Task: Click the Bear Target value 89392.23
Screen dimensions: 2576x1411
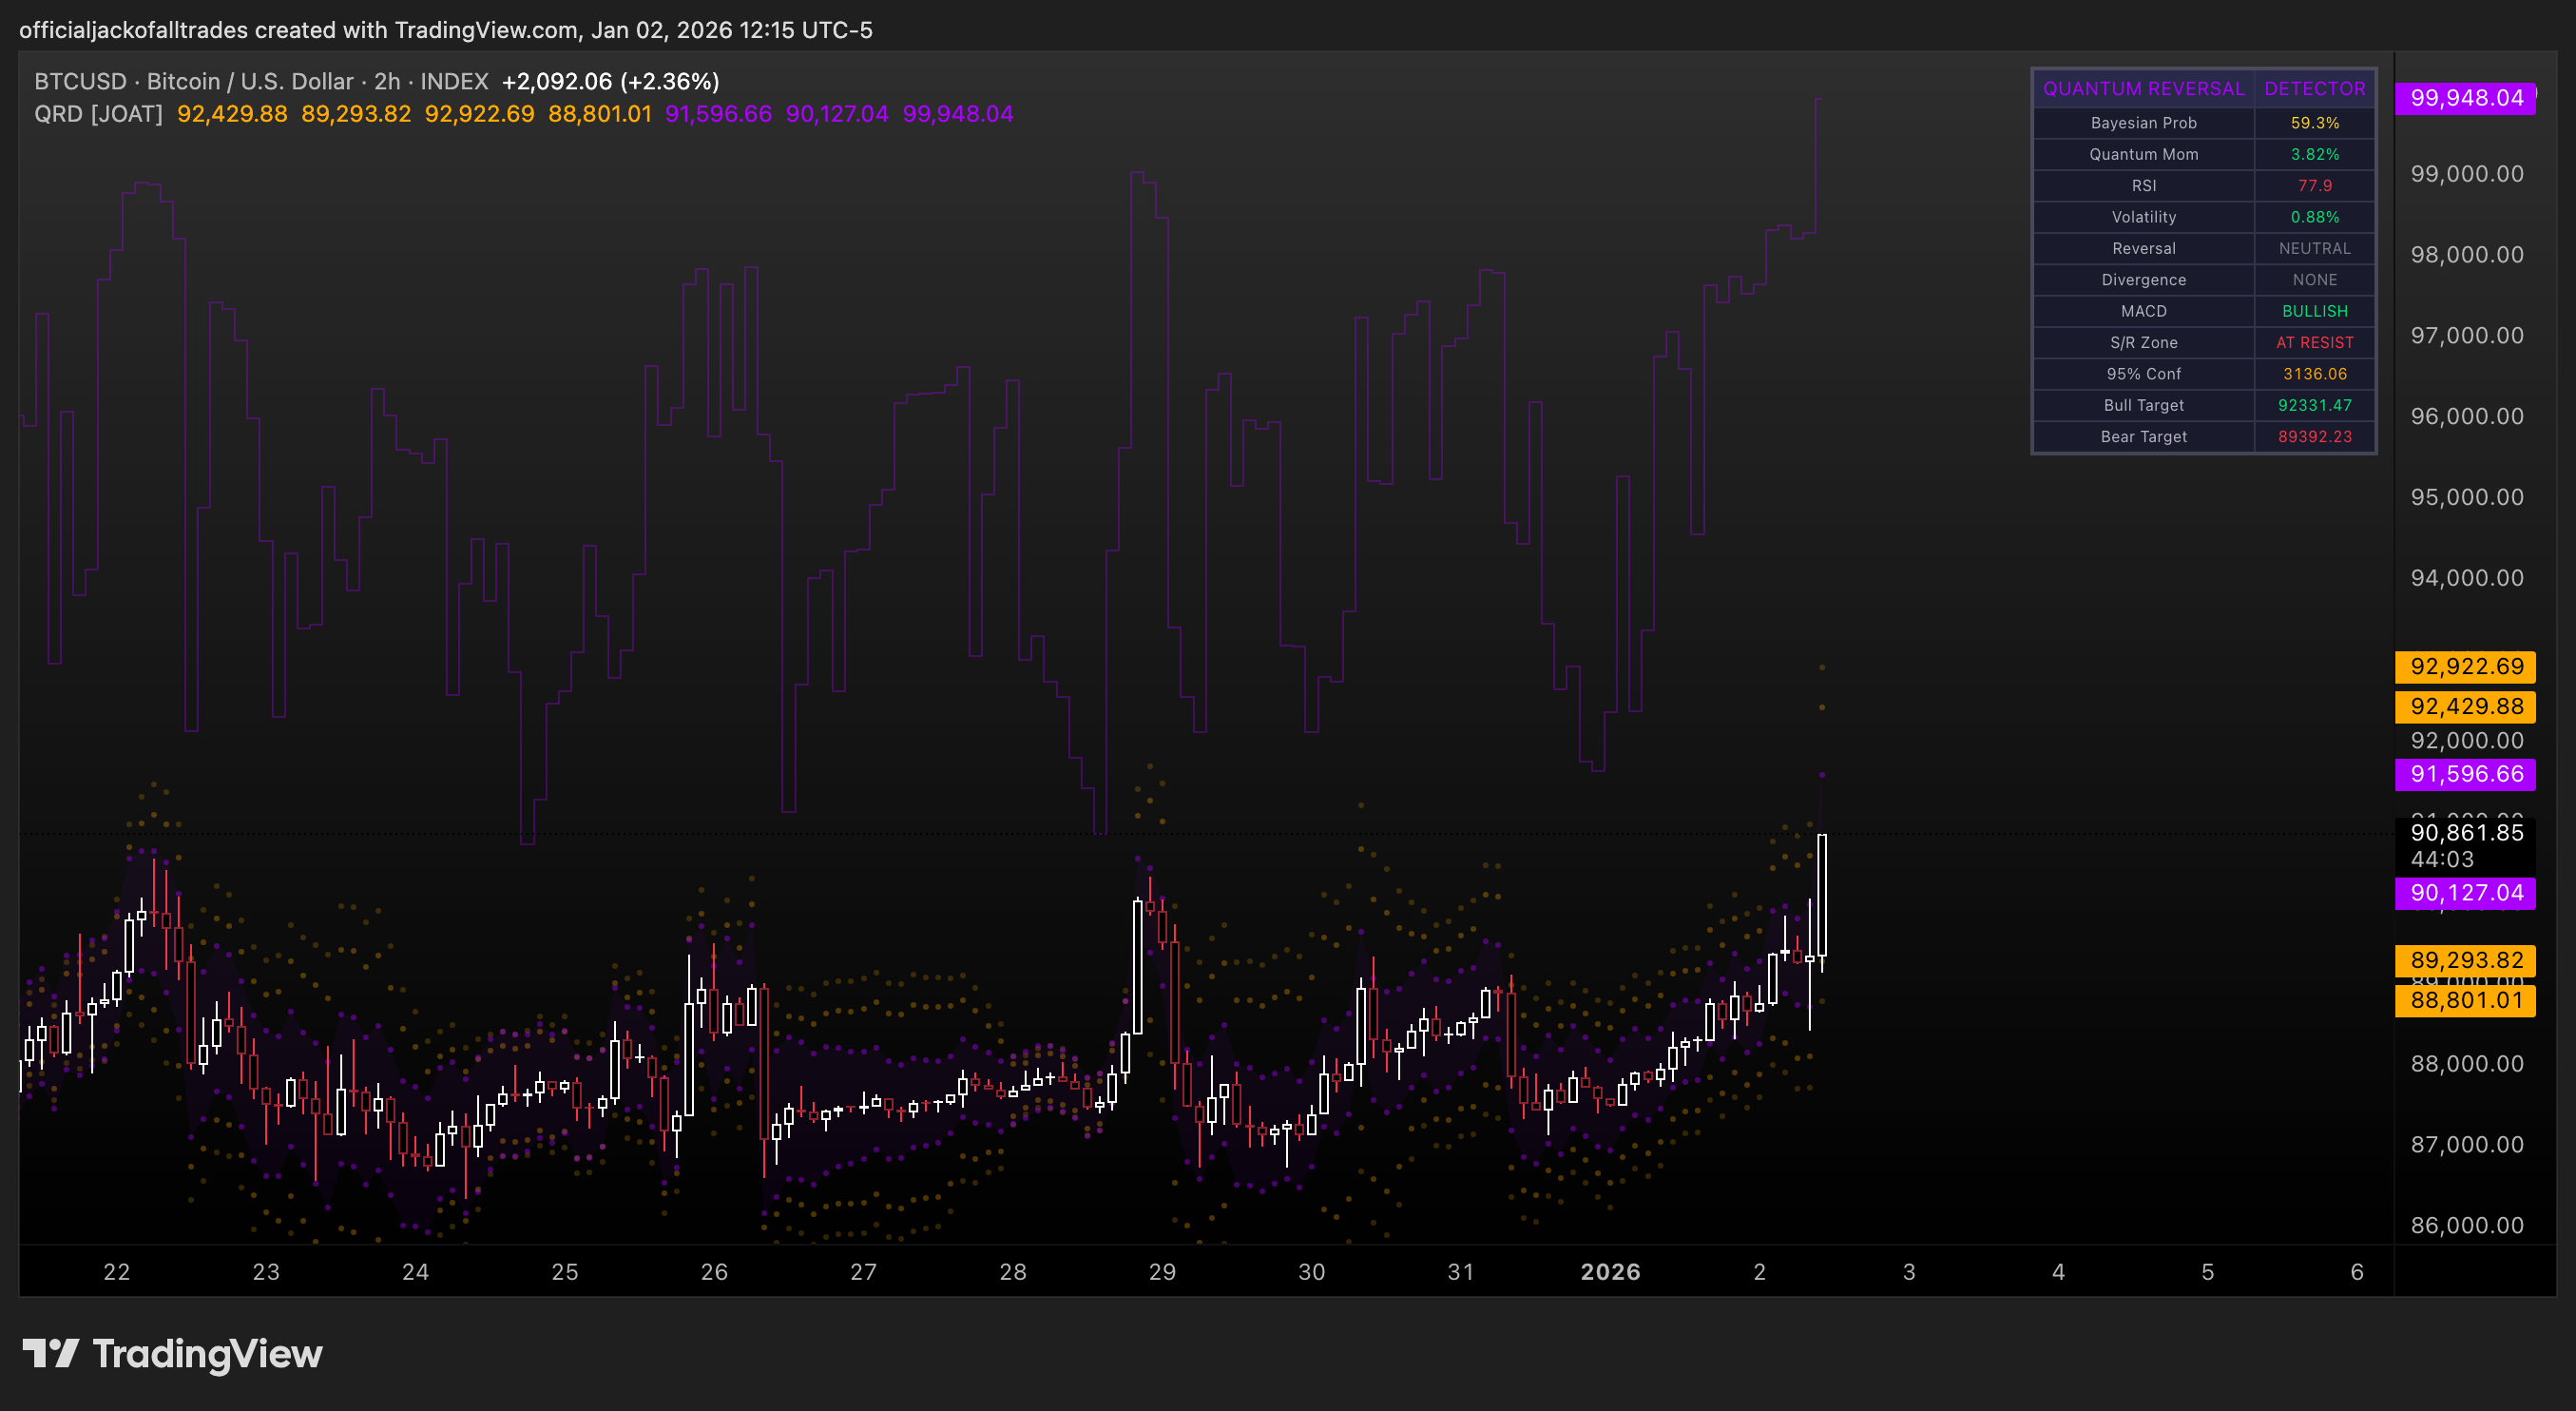Action: point(2314,437)
